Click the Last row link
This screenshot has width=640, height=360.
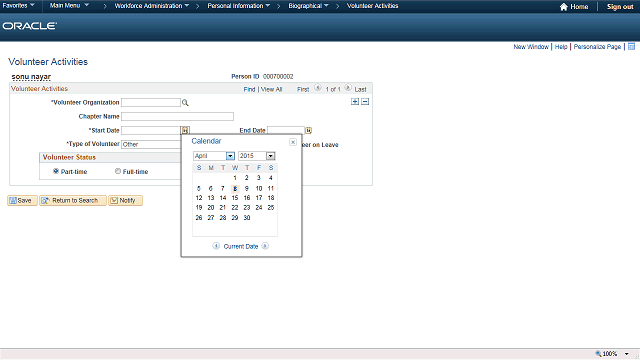[x=360, y=89]
